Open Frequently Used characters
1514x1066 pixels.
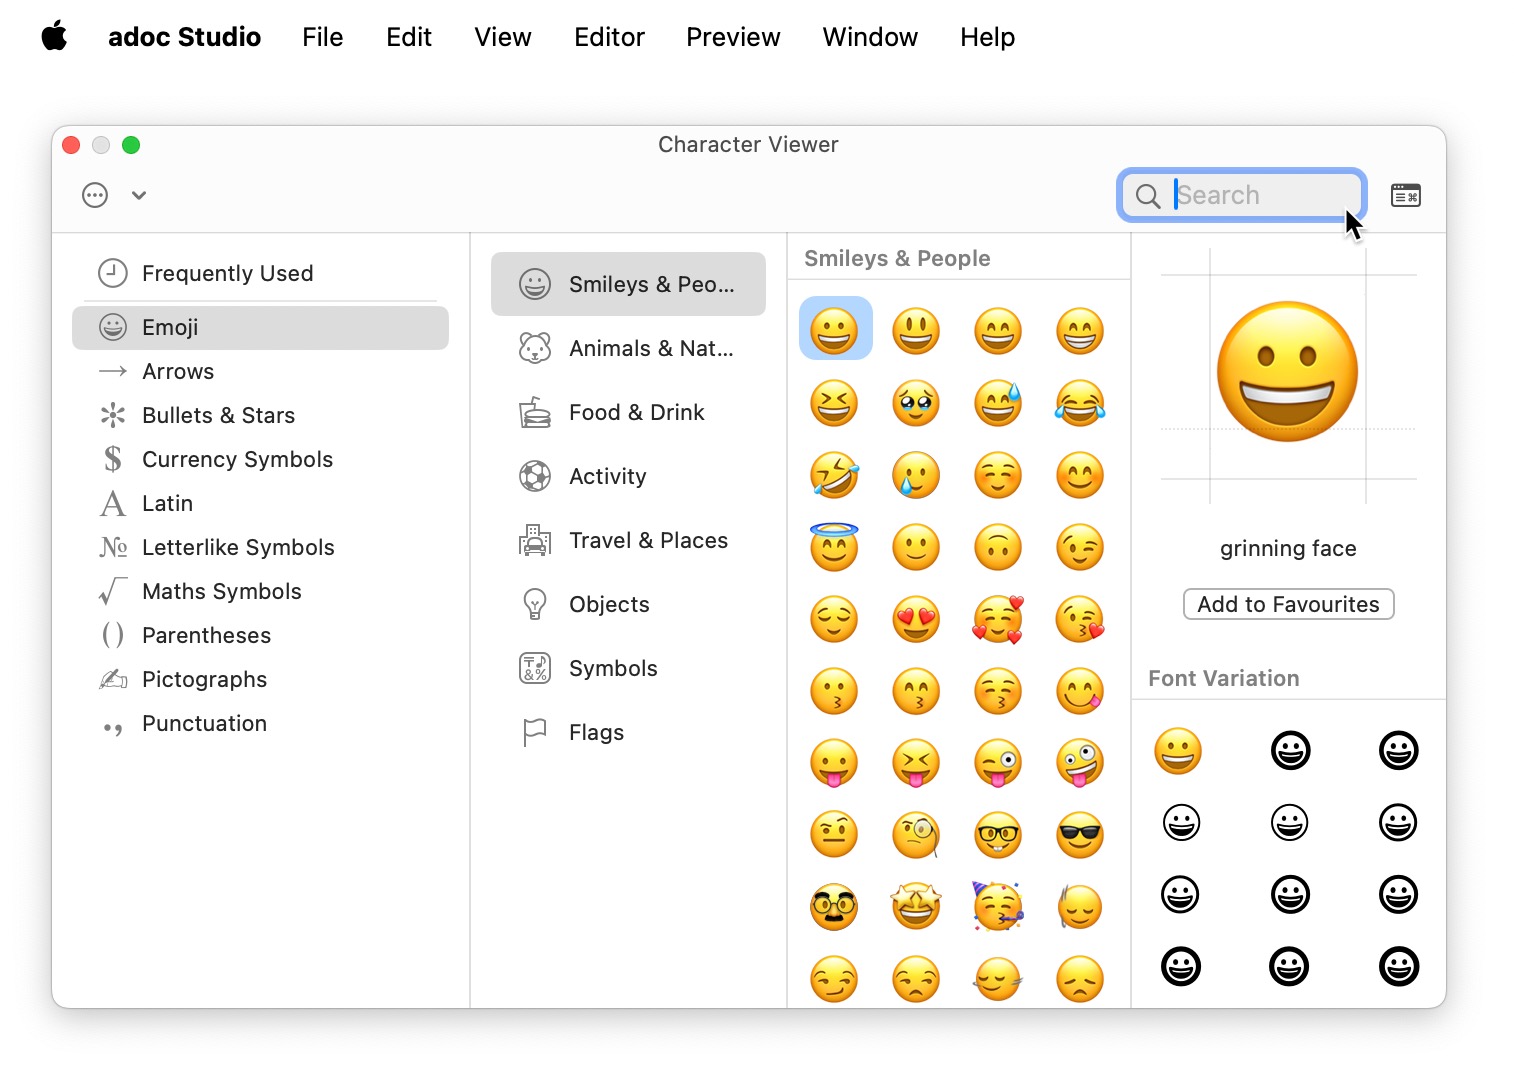pos(228,273)
